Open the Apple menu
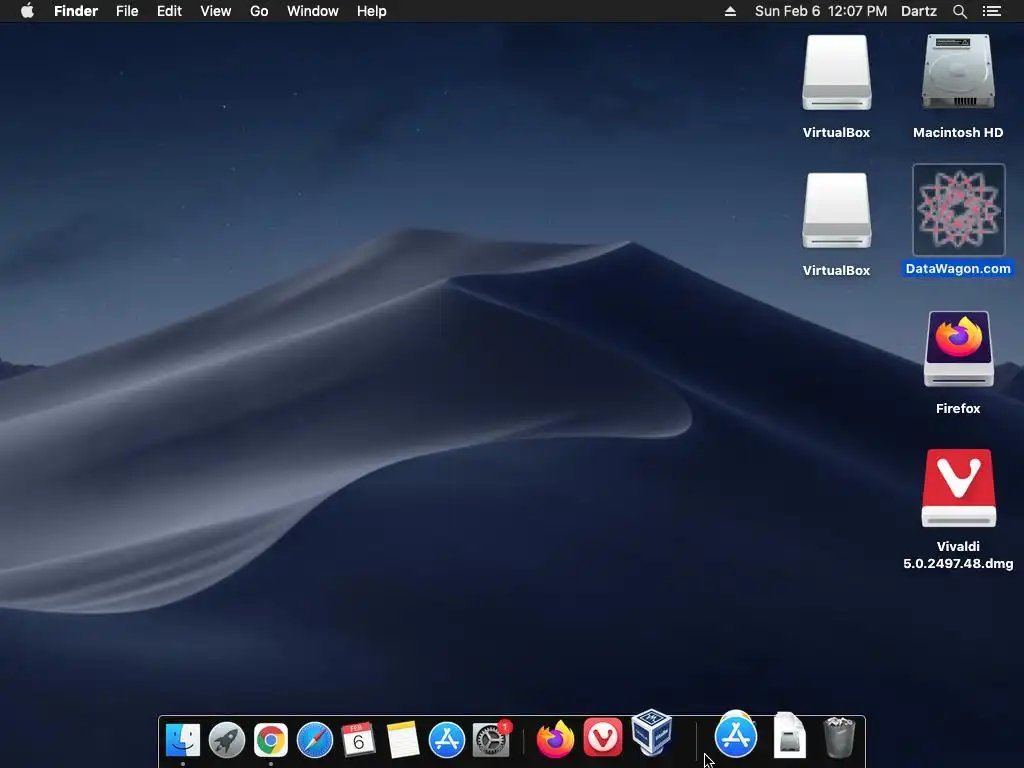 tap(27, 10)
